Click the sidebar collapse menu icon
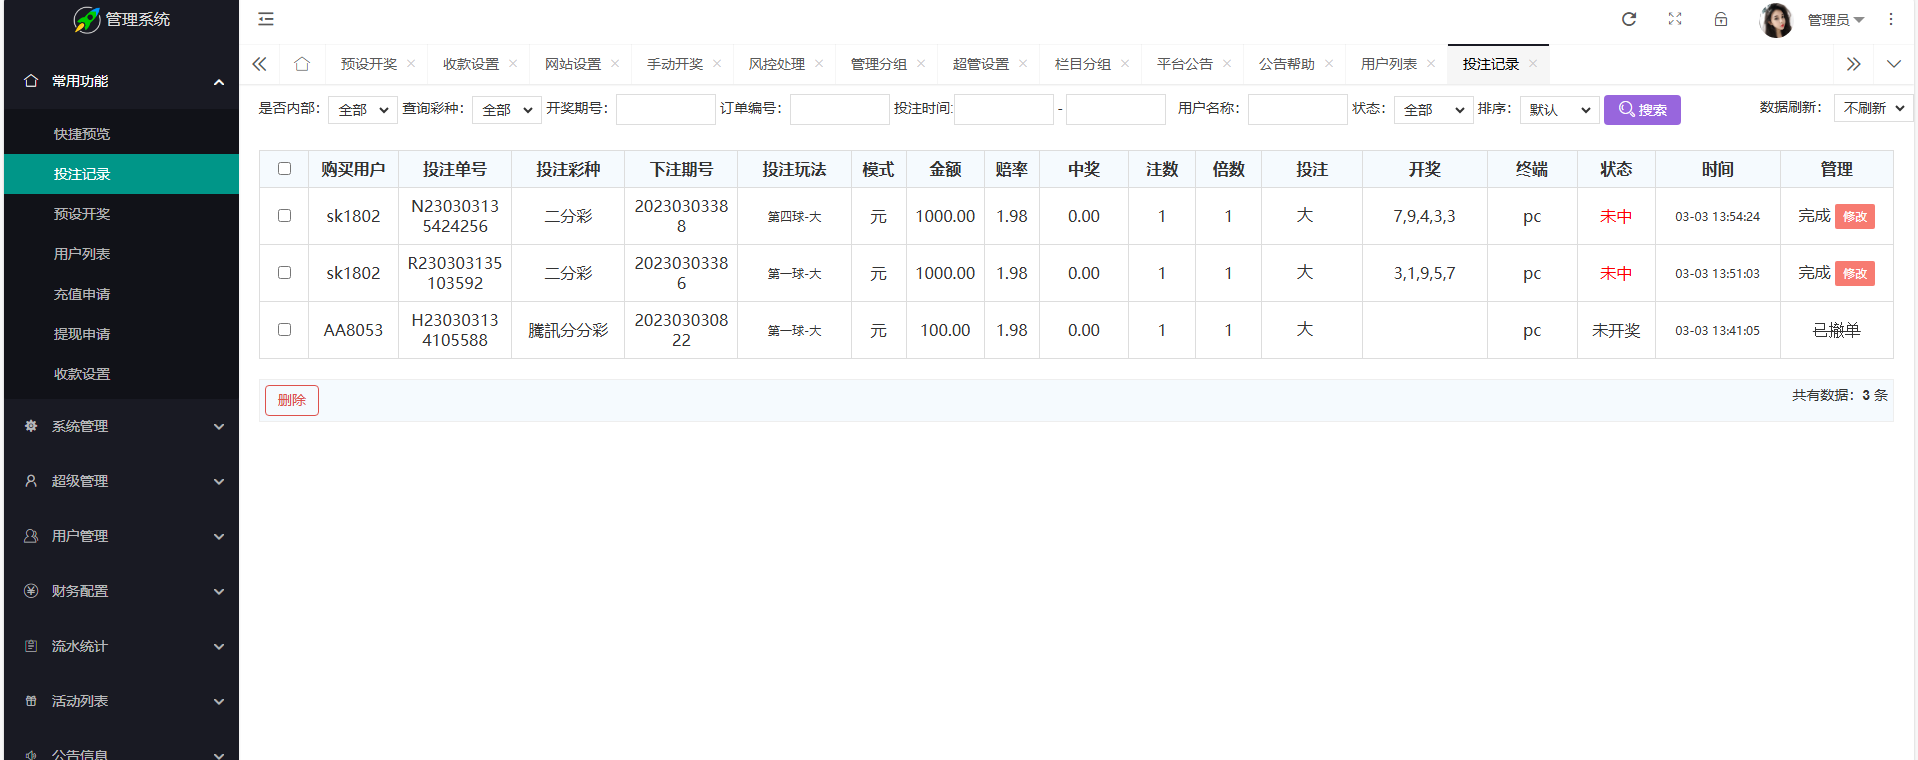 coord(266,19)
